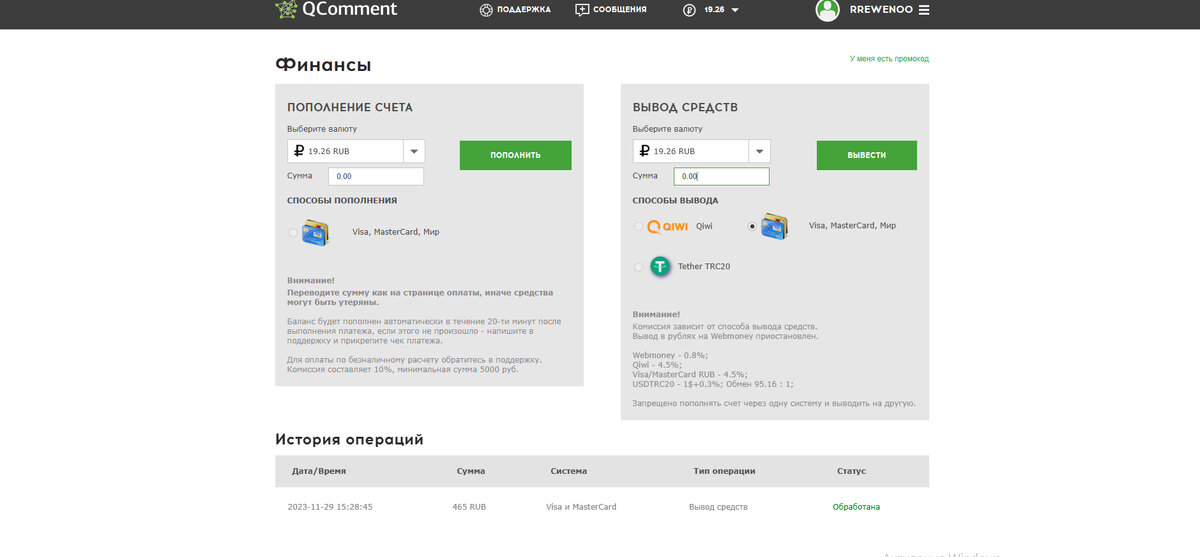
Task: Click the Сумма field in withdrawal panel
Action: coord(722,176)
